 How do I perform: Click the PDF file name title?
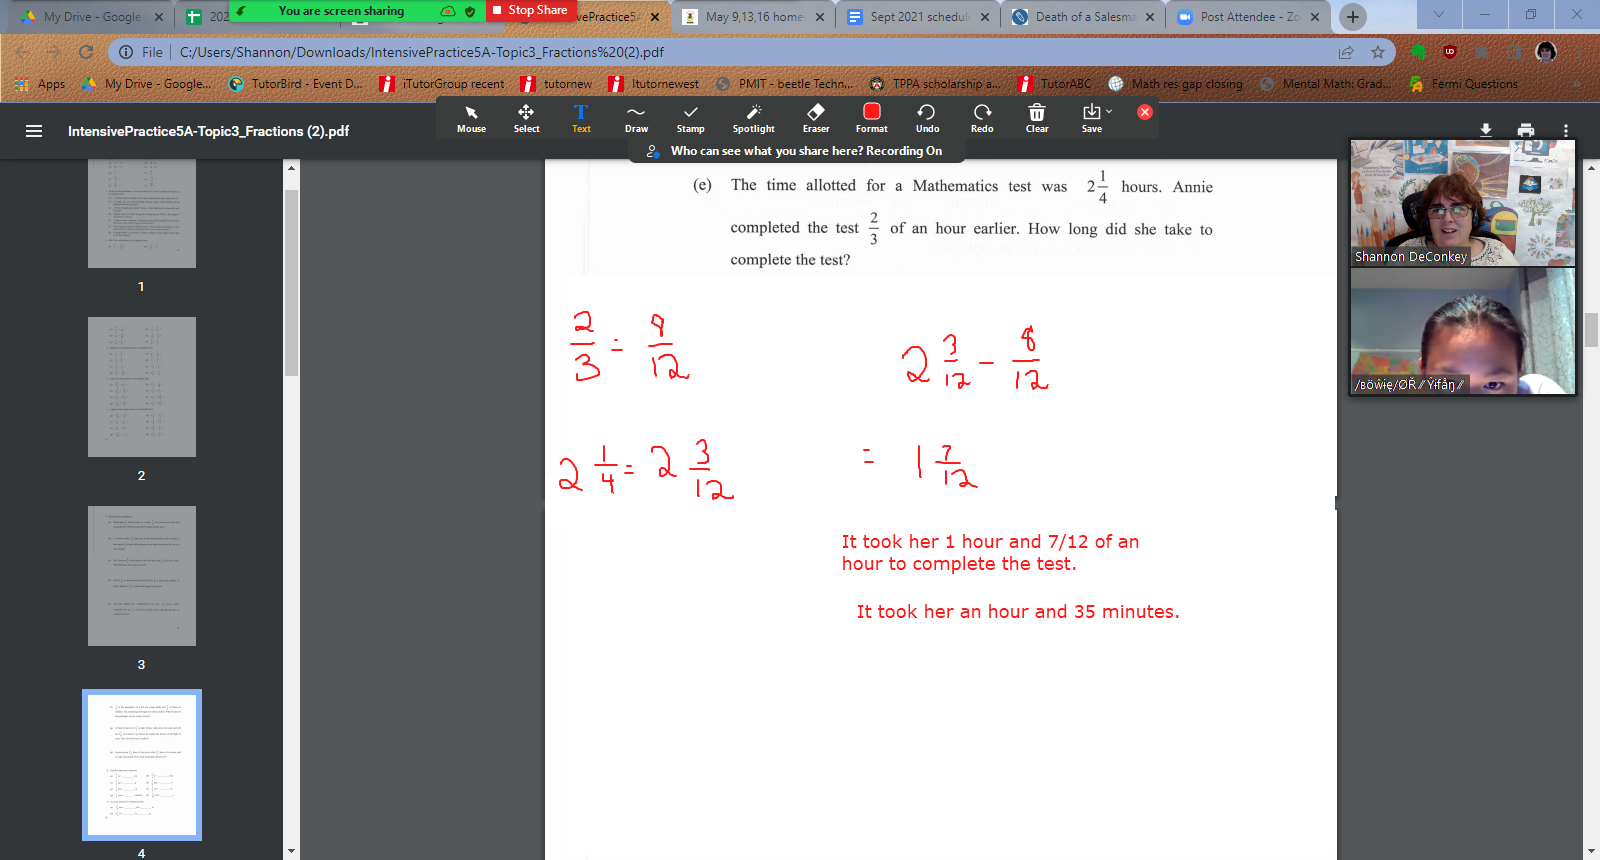click(x=208, y=131)
